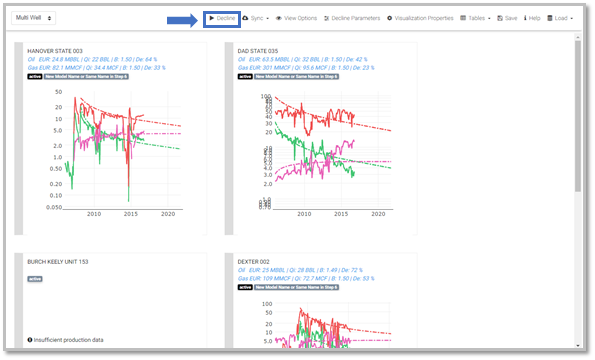Click the vertical scrollbar thumb
Image resolution: width=595 pixels, height=360 pixels.
[x=578, y=116]
